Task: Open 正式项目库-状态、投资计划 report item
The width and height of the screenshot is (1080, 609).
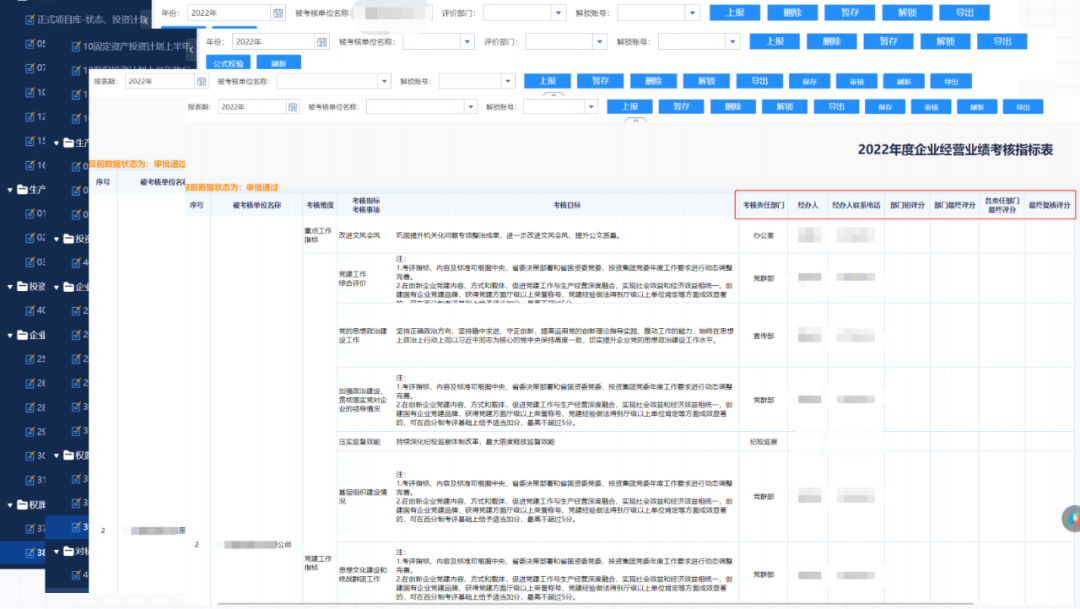Action: (92, 19)
